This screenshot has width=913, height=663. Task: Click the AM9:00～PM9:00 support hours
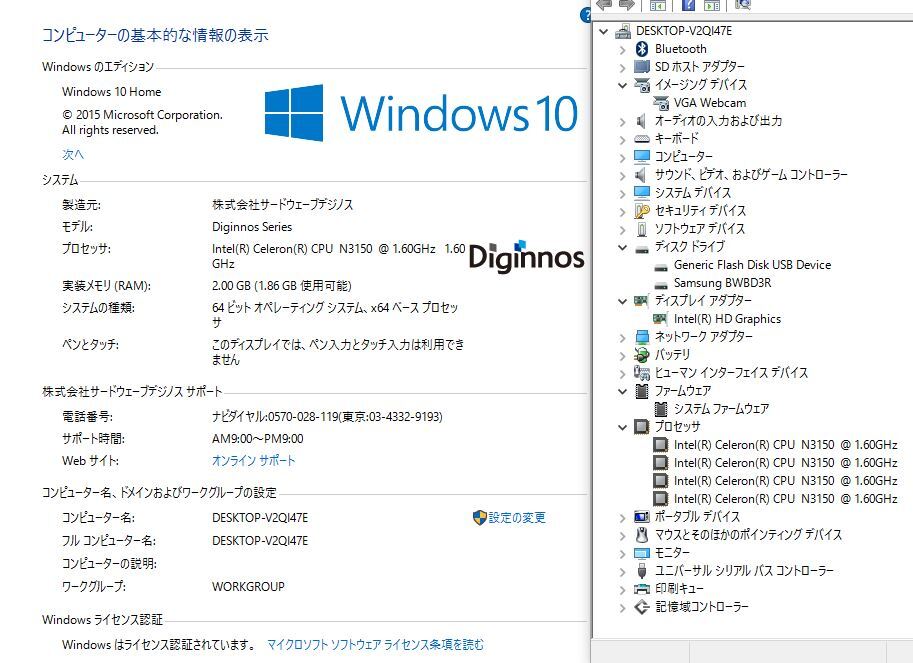pos(257,438)
